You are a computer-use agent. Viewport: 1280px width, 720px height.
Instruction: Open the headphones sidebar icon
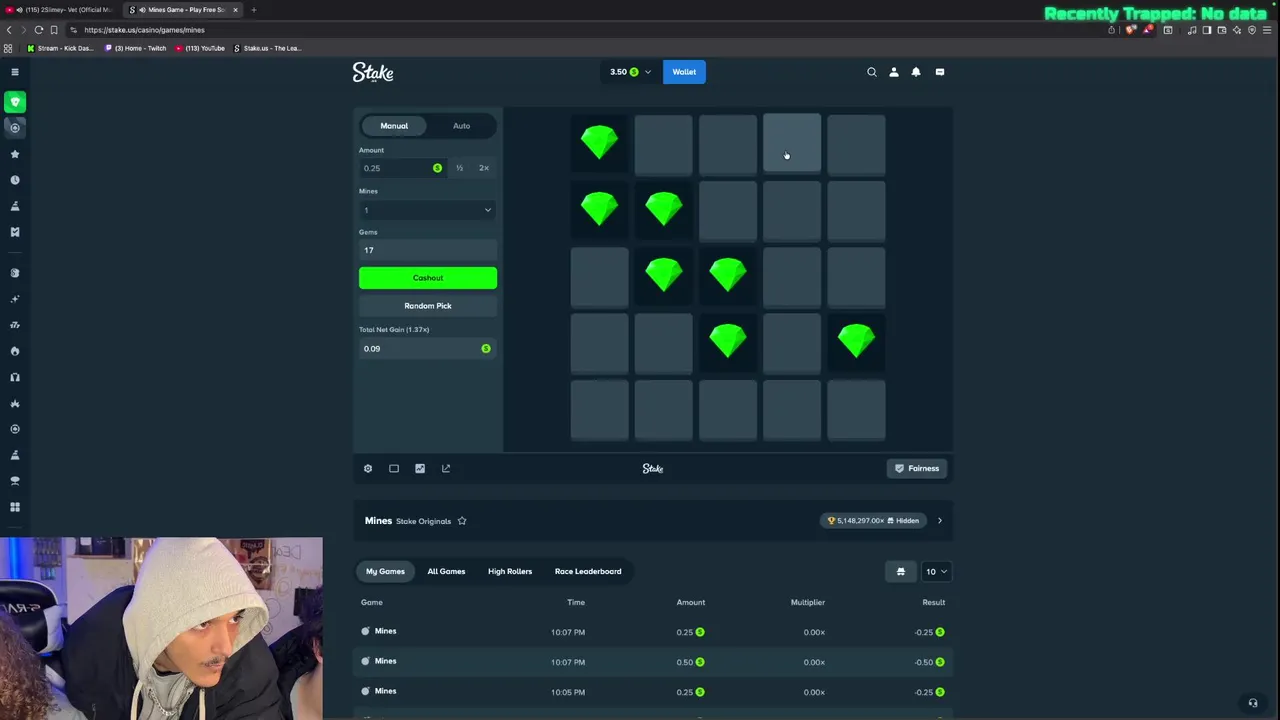pos(15,377)
